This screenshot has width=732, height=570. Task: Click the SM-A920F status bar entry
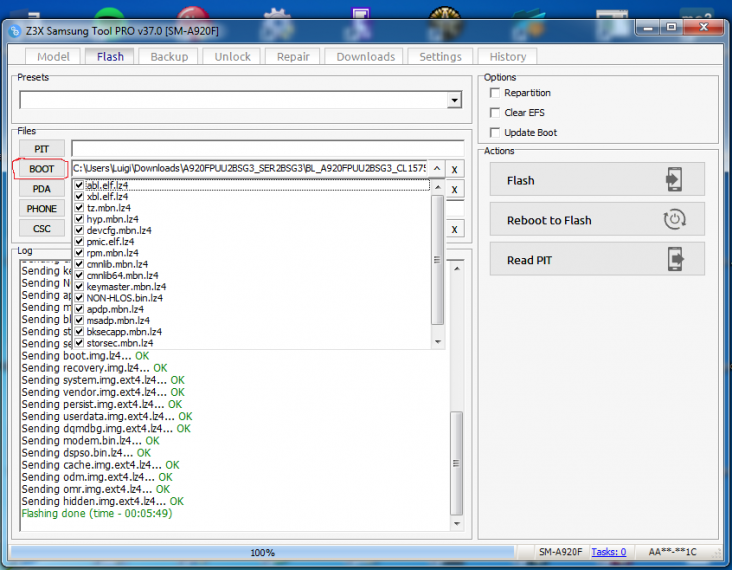pyautogui.click(x=560, y=552)
